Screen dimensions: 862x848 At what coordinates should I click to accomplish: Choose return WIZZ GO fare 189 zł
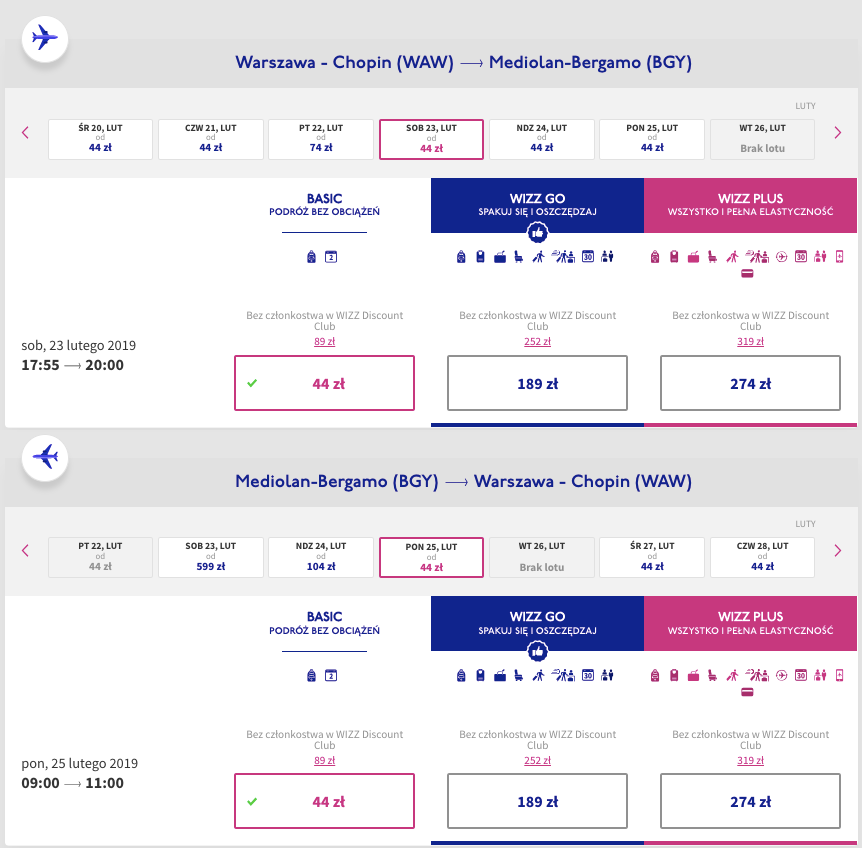coord(537,801)
